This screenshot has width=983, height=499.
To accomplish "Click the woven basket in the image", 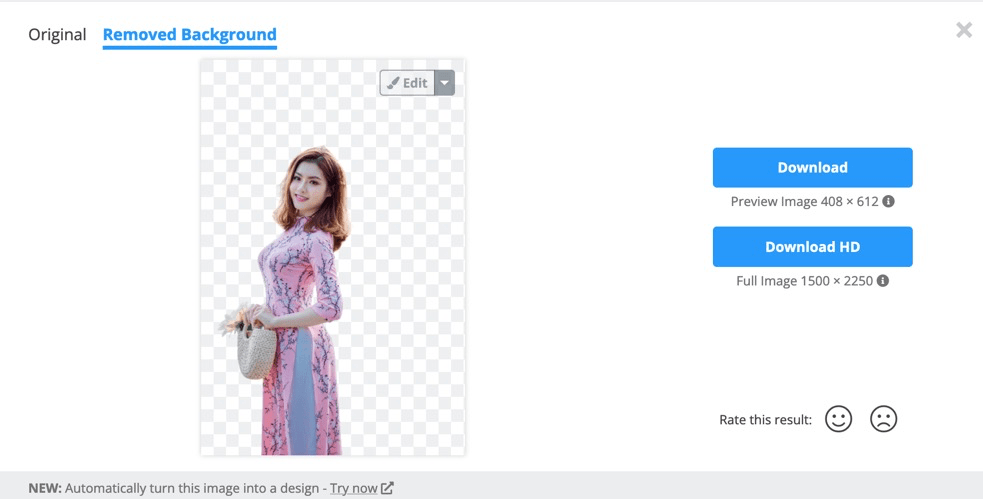I will click(256, 351).
